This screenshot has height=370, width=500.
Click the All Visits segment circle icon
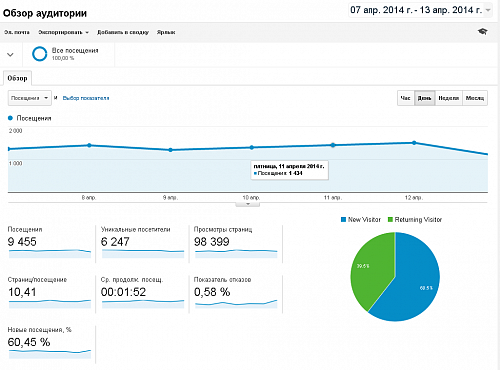[x=39, y=54]
